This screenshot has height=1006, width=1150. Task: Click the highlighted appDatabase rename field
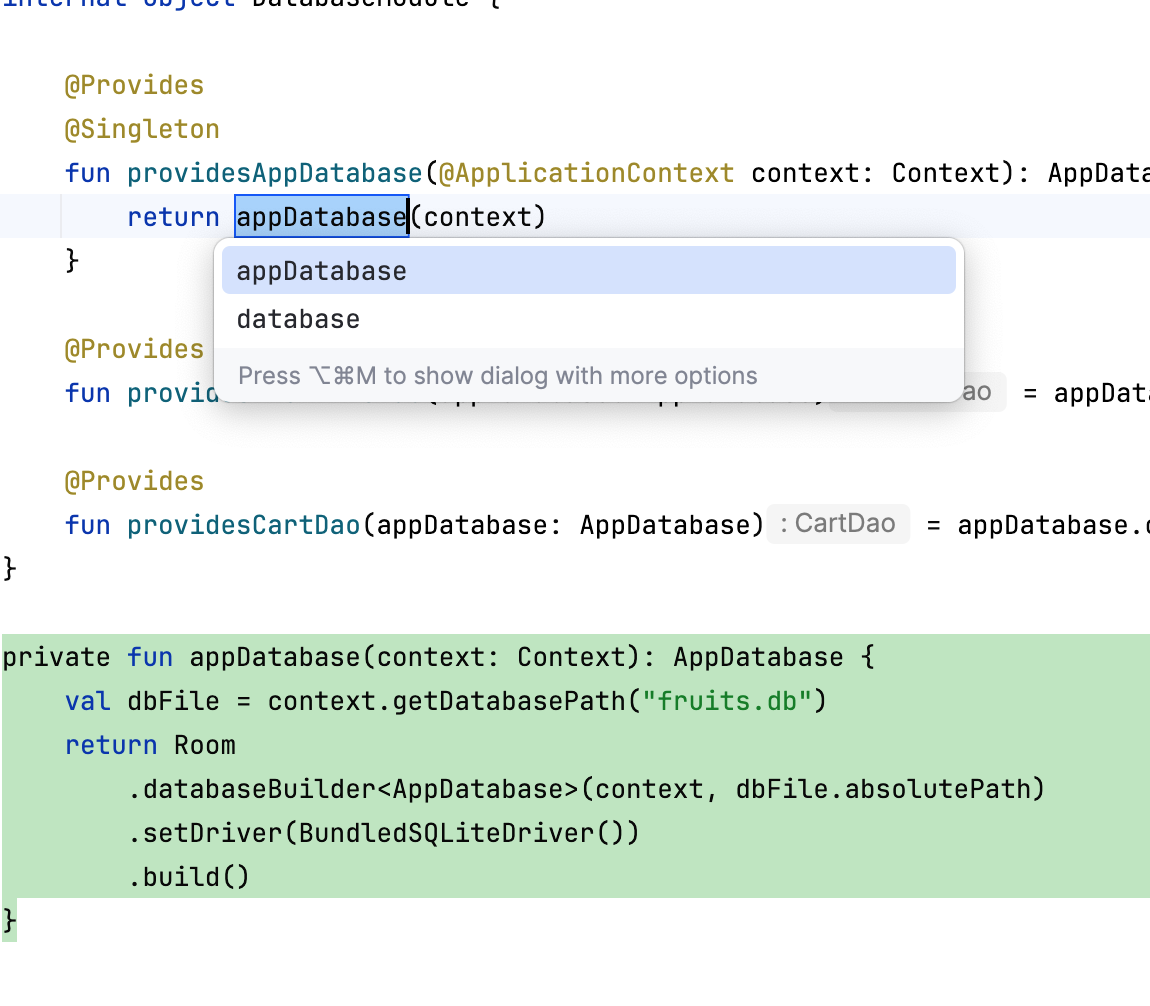coord(321,217)
